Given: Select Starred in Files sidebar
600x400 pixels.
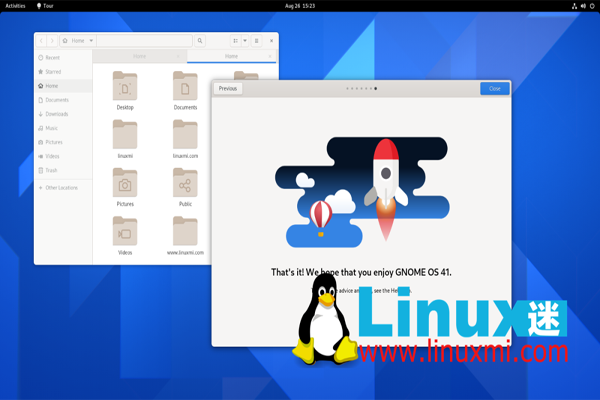Looking at the screenshot, I should [x=64, y=72].
